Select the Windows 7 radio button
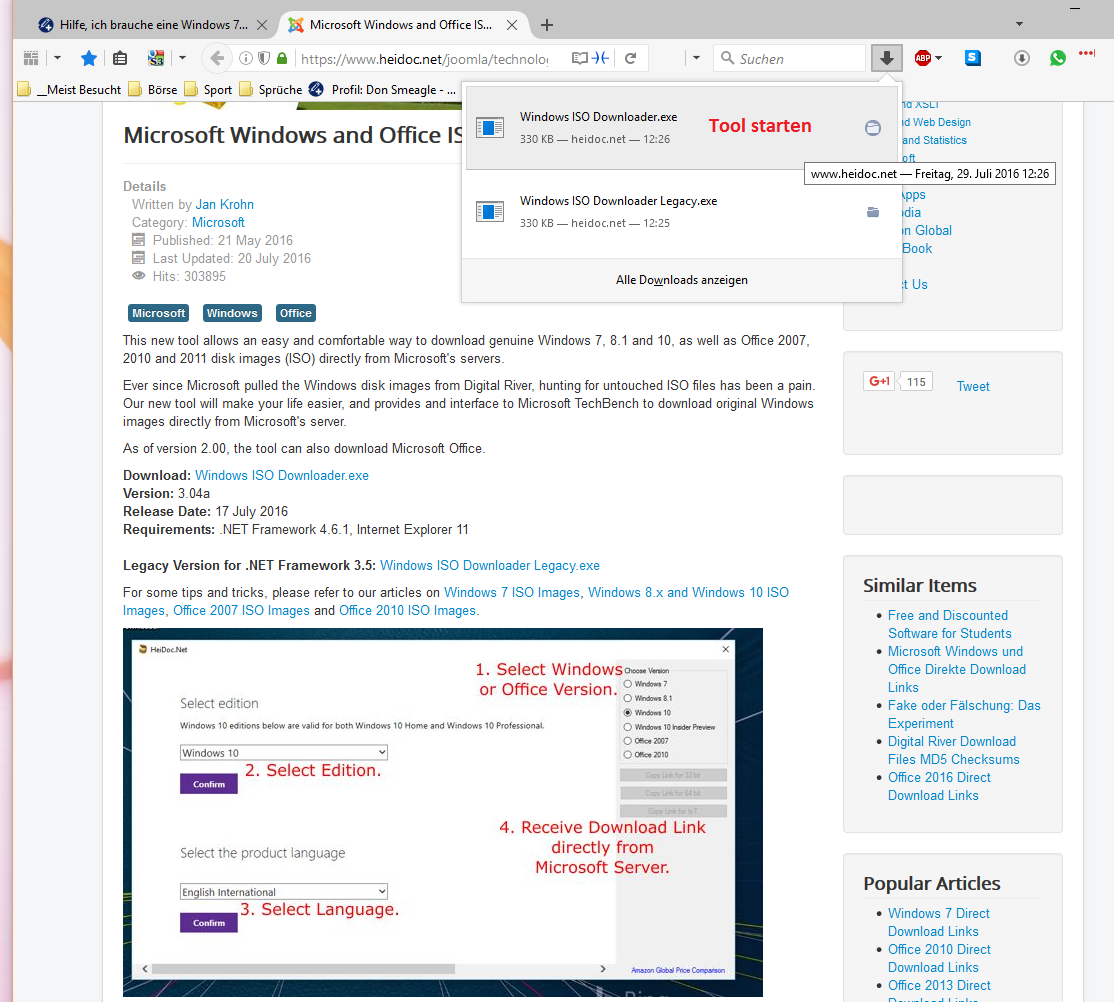Viewport: 1114px width, 1002px height. coord(627,684)
